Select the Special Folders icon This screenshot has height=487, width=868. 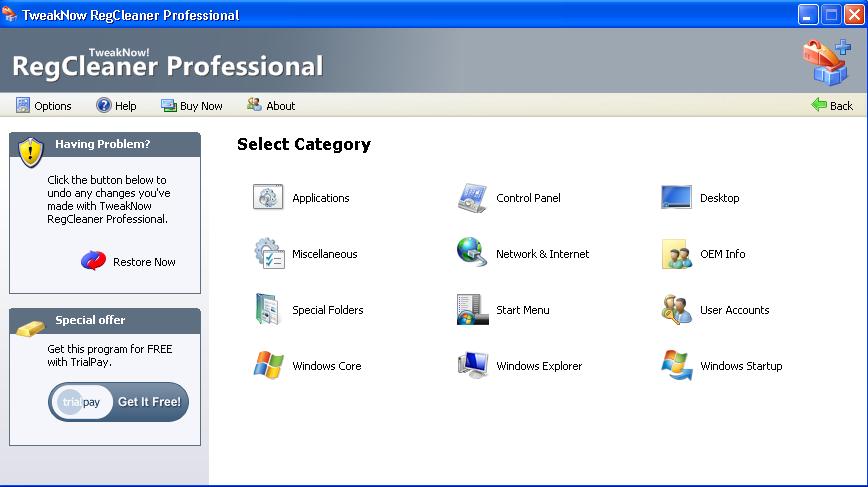(x=268, y=309)
